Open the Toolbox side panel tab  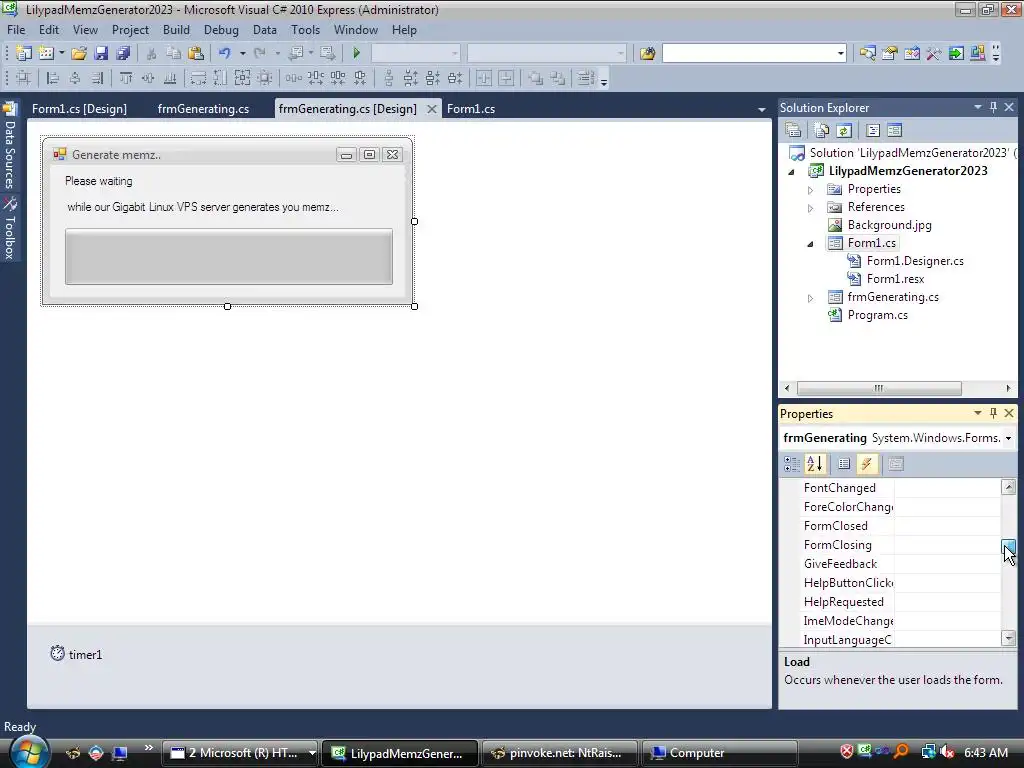click(10, 228)
